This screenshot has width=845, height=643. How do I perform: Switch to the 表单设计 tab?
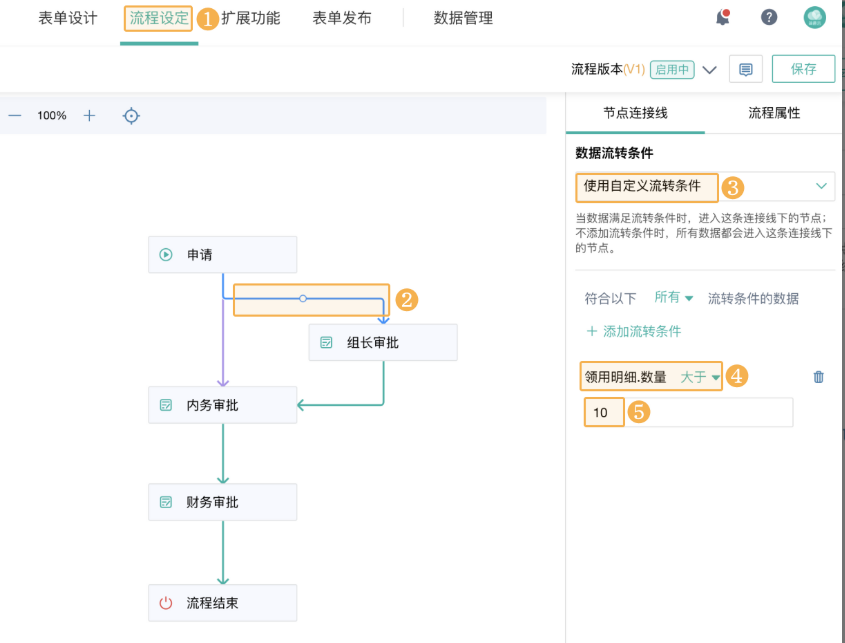click(x=68, y=18)
